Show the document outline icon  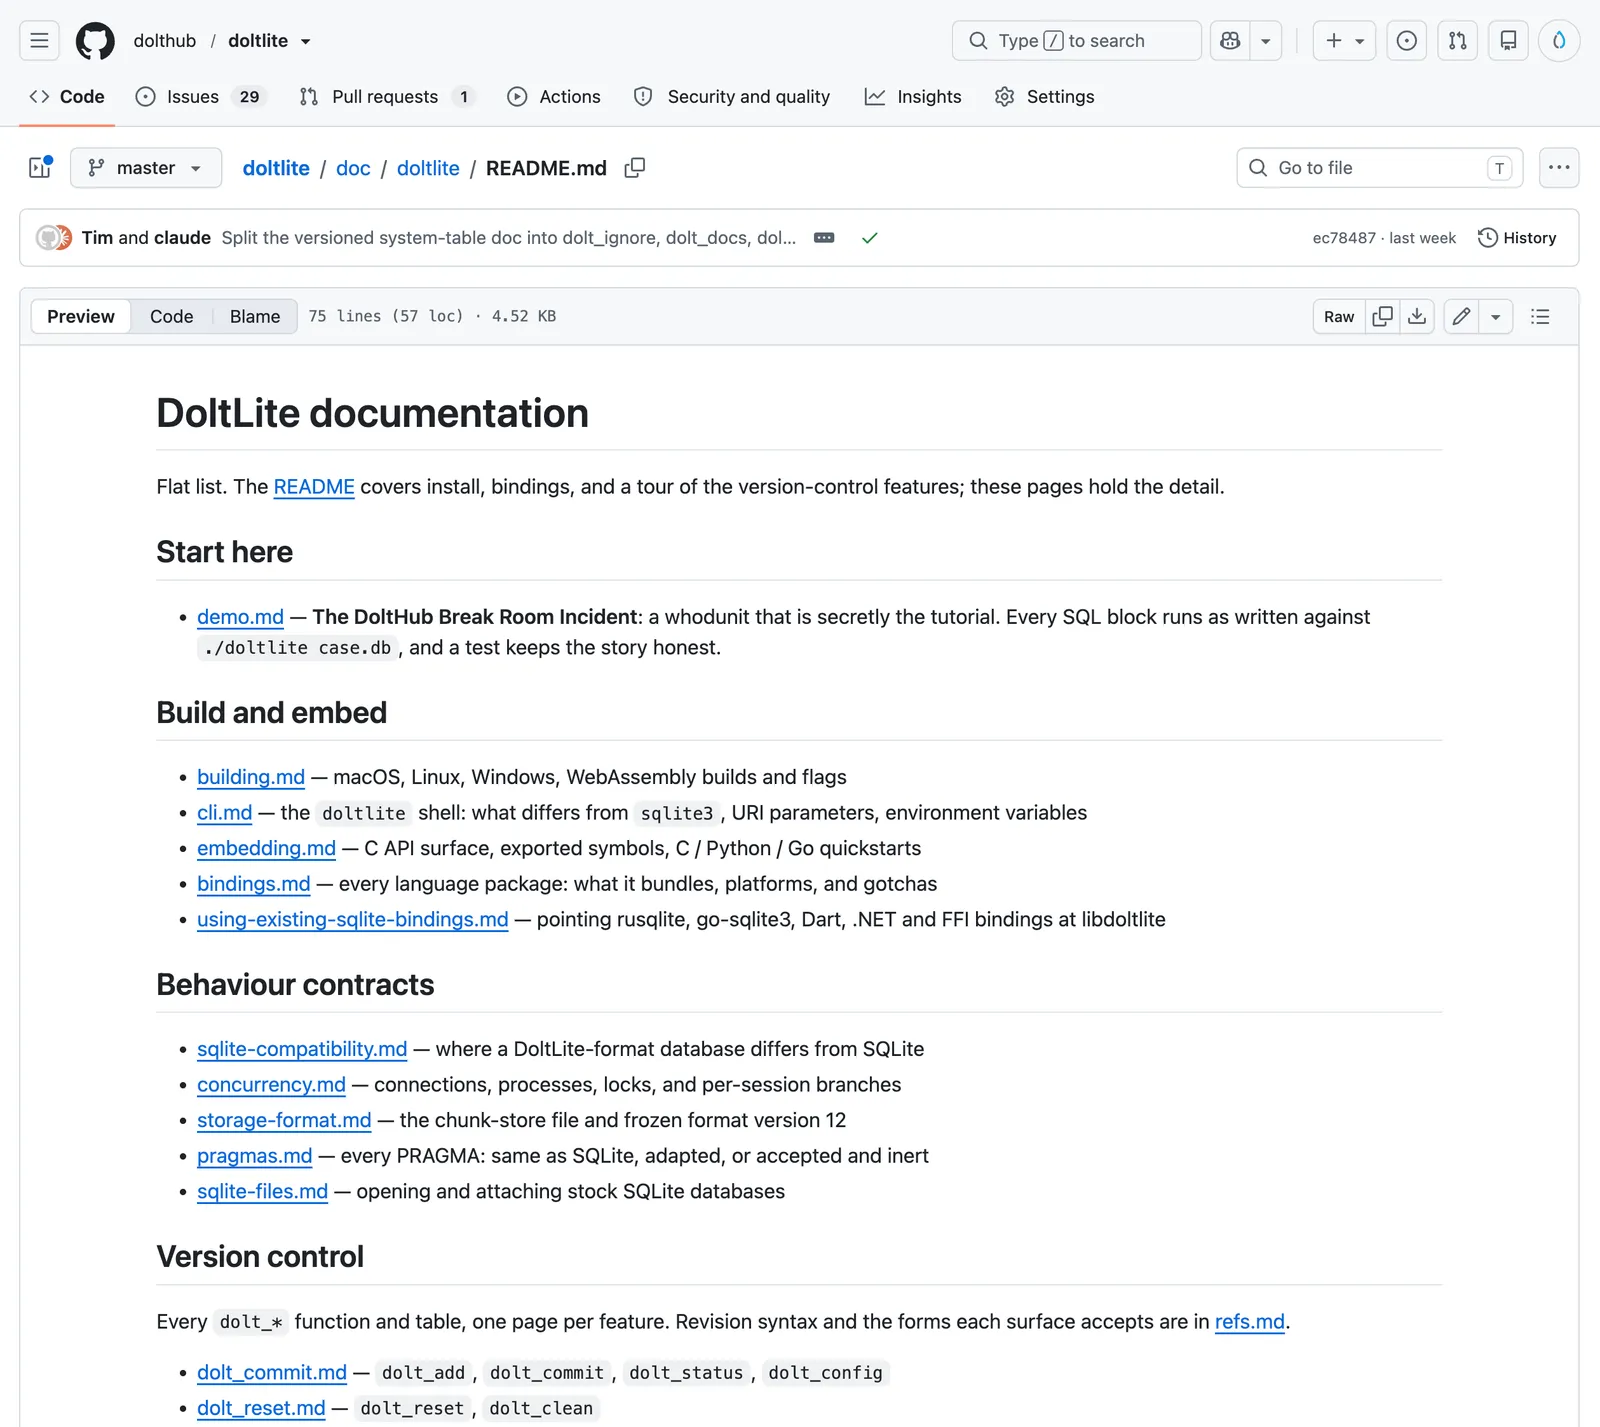[1540, 317]
